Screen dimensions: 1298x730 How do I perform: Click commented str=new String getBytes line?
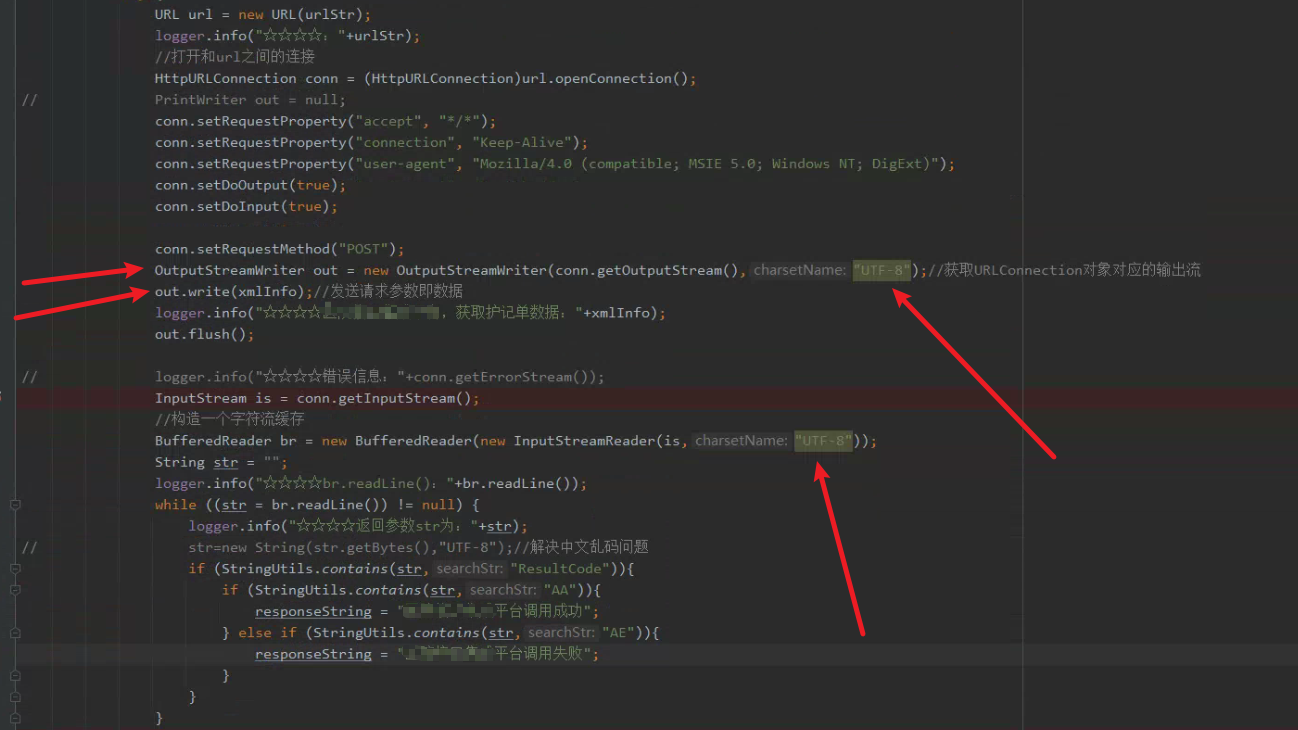point(418,547)
